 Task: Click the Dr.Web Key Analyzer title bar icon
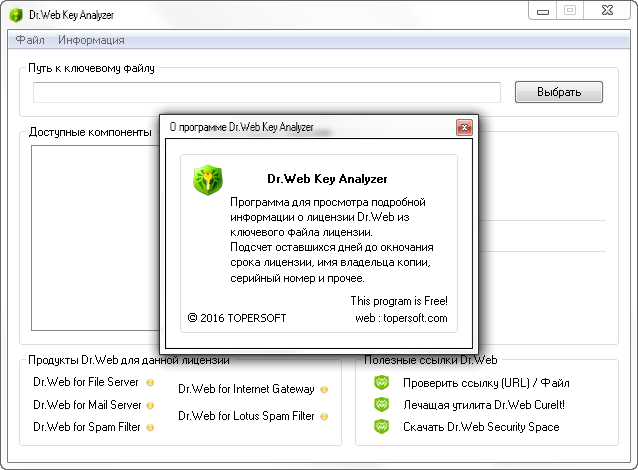pos(16,15)
